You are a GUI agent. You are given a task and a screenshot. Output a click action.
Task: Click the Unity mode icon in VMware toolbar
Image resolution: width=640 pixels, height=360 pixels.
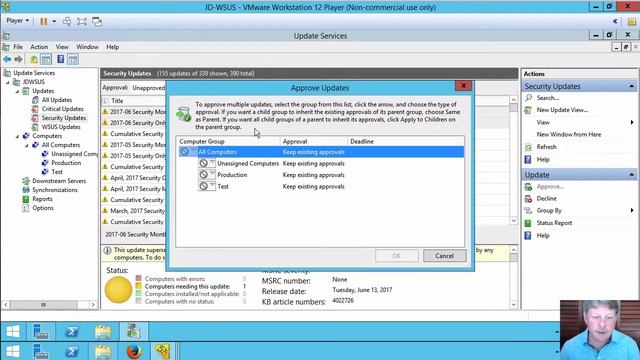click(97, 21)
